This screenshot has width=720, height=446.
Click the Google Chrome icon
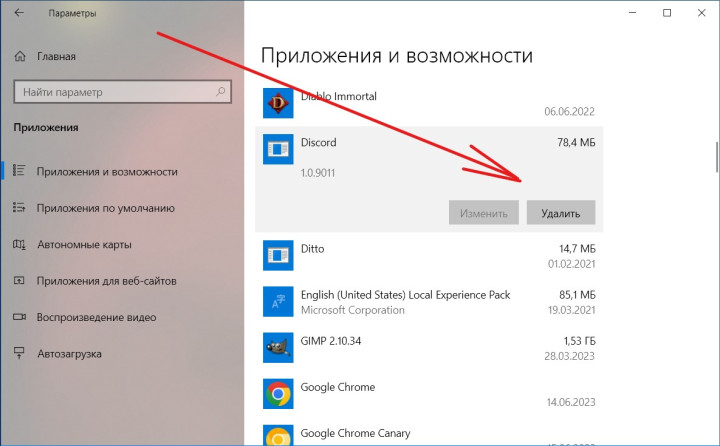(x=277, y=394)
